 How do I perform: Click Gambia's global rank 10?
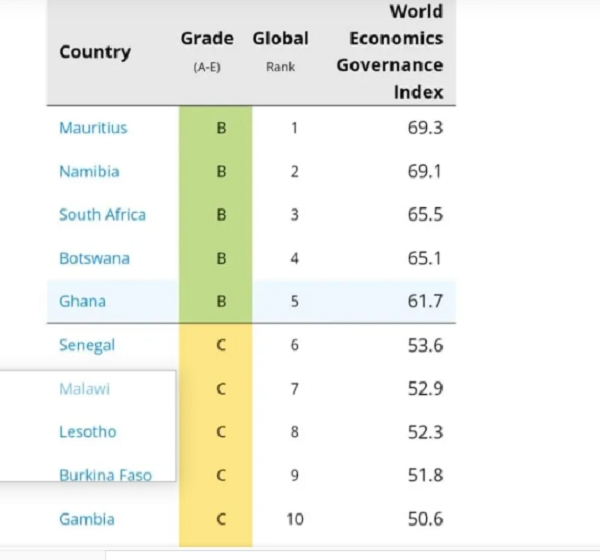[x=294, y=519]
